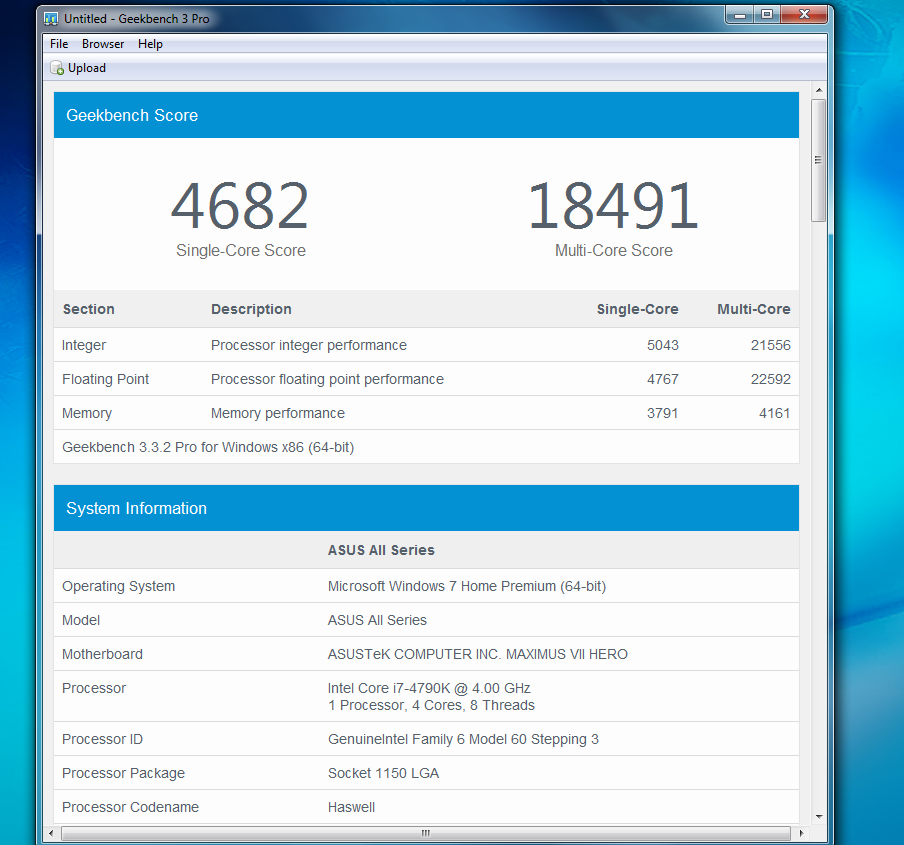Click Floating Point multi-core value 22592
Screen dimensions: 904x845
click(x=770, y=379)
